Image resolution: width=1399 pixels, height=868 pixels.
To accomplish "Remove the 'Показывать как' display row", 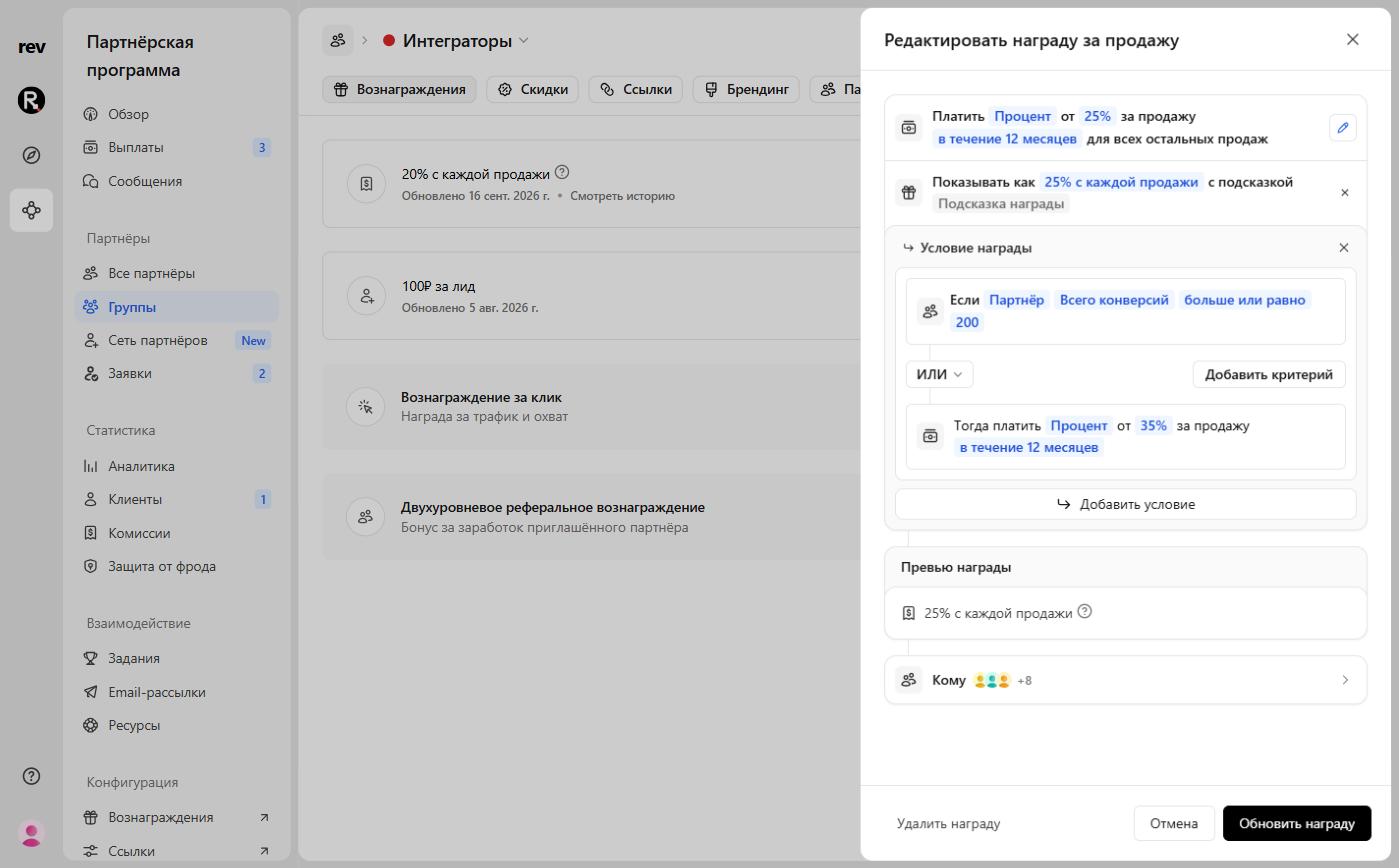I will tap(1344, 192).
